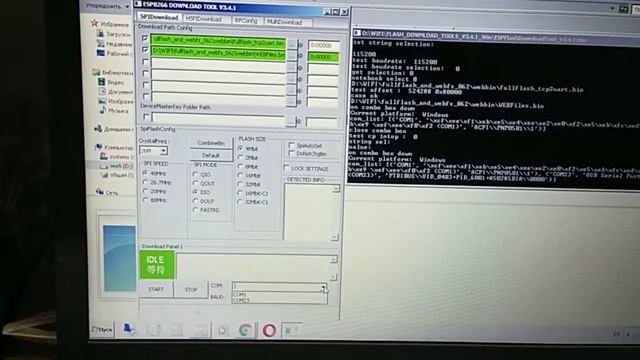Click the ESP8266 Download Tool title bar icon
The image size is (640, 360).
(138, 4)
